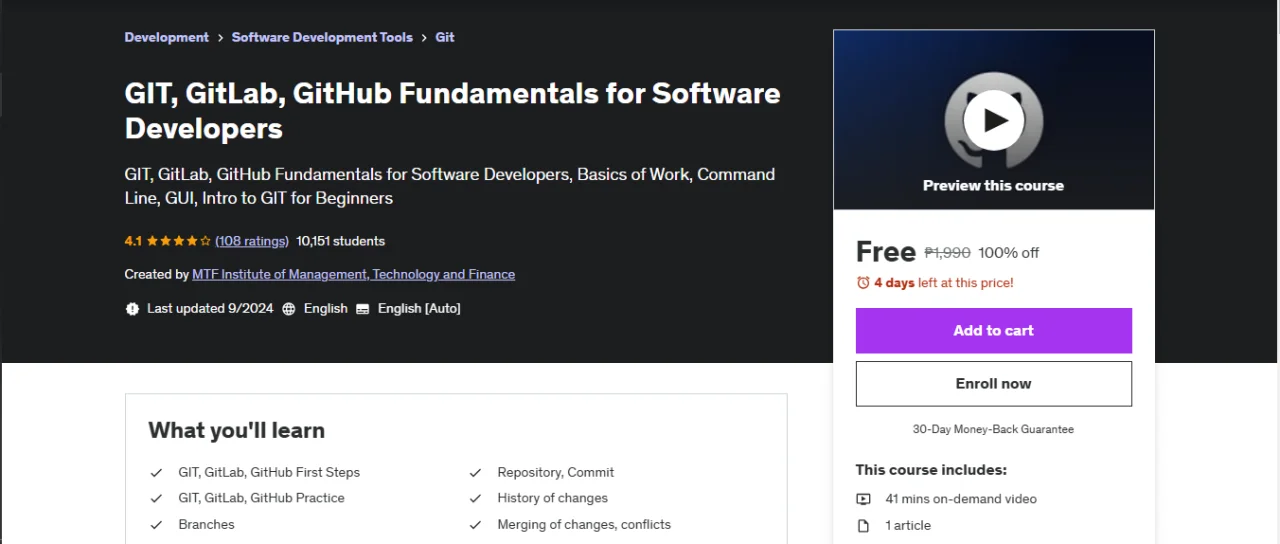Click 'GIT, GitLab, GitHub Practice' list item
Viewport: 1280px width, 544px height.
(x=262, y=498)
